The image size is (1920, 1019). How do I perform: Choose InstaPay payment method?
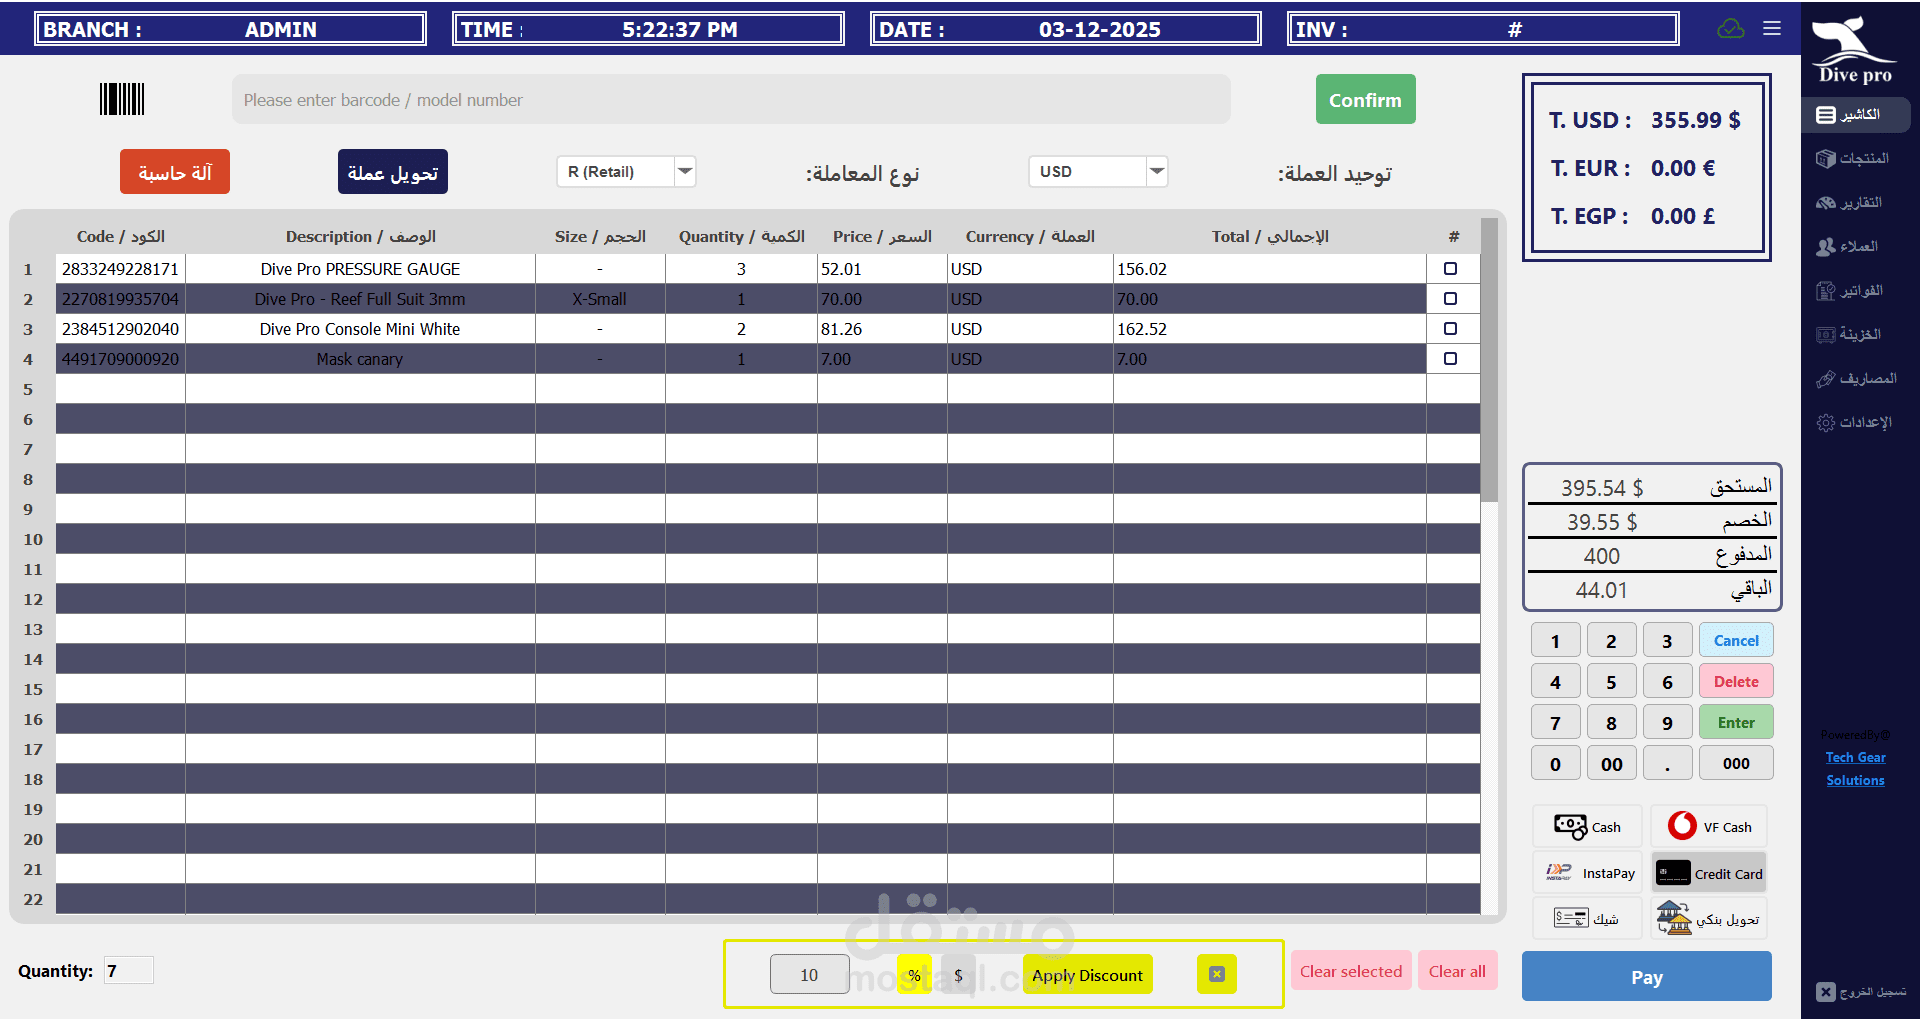tap(1587, 873)
